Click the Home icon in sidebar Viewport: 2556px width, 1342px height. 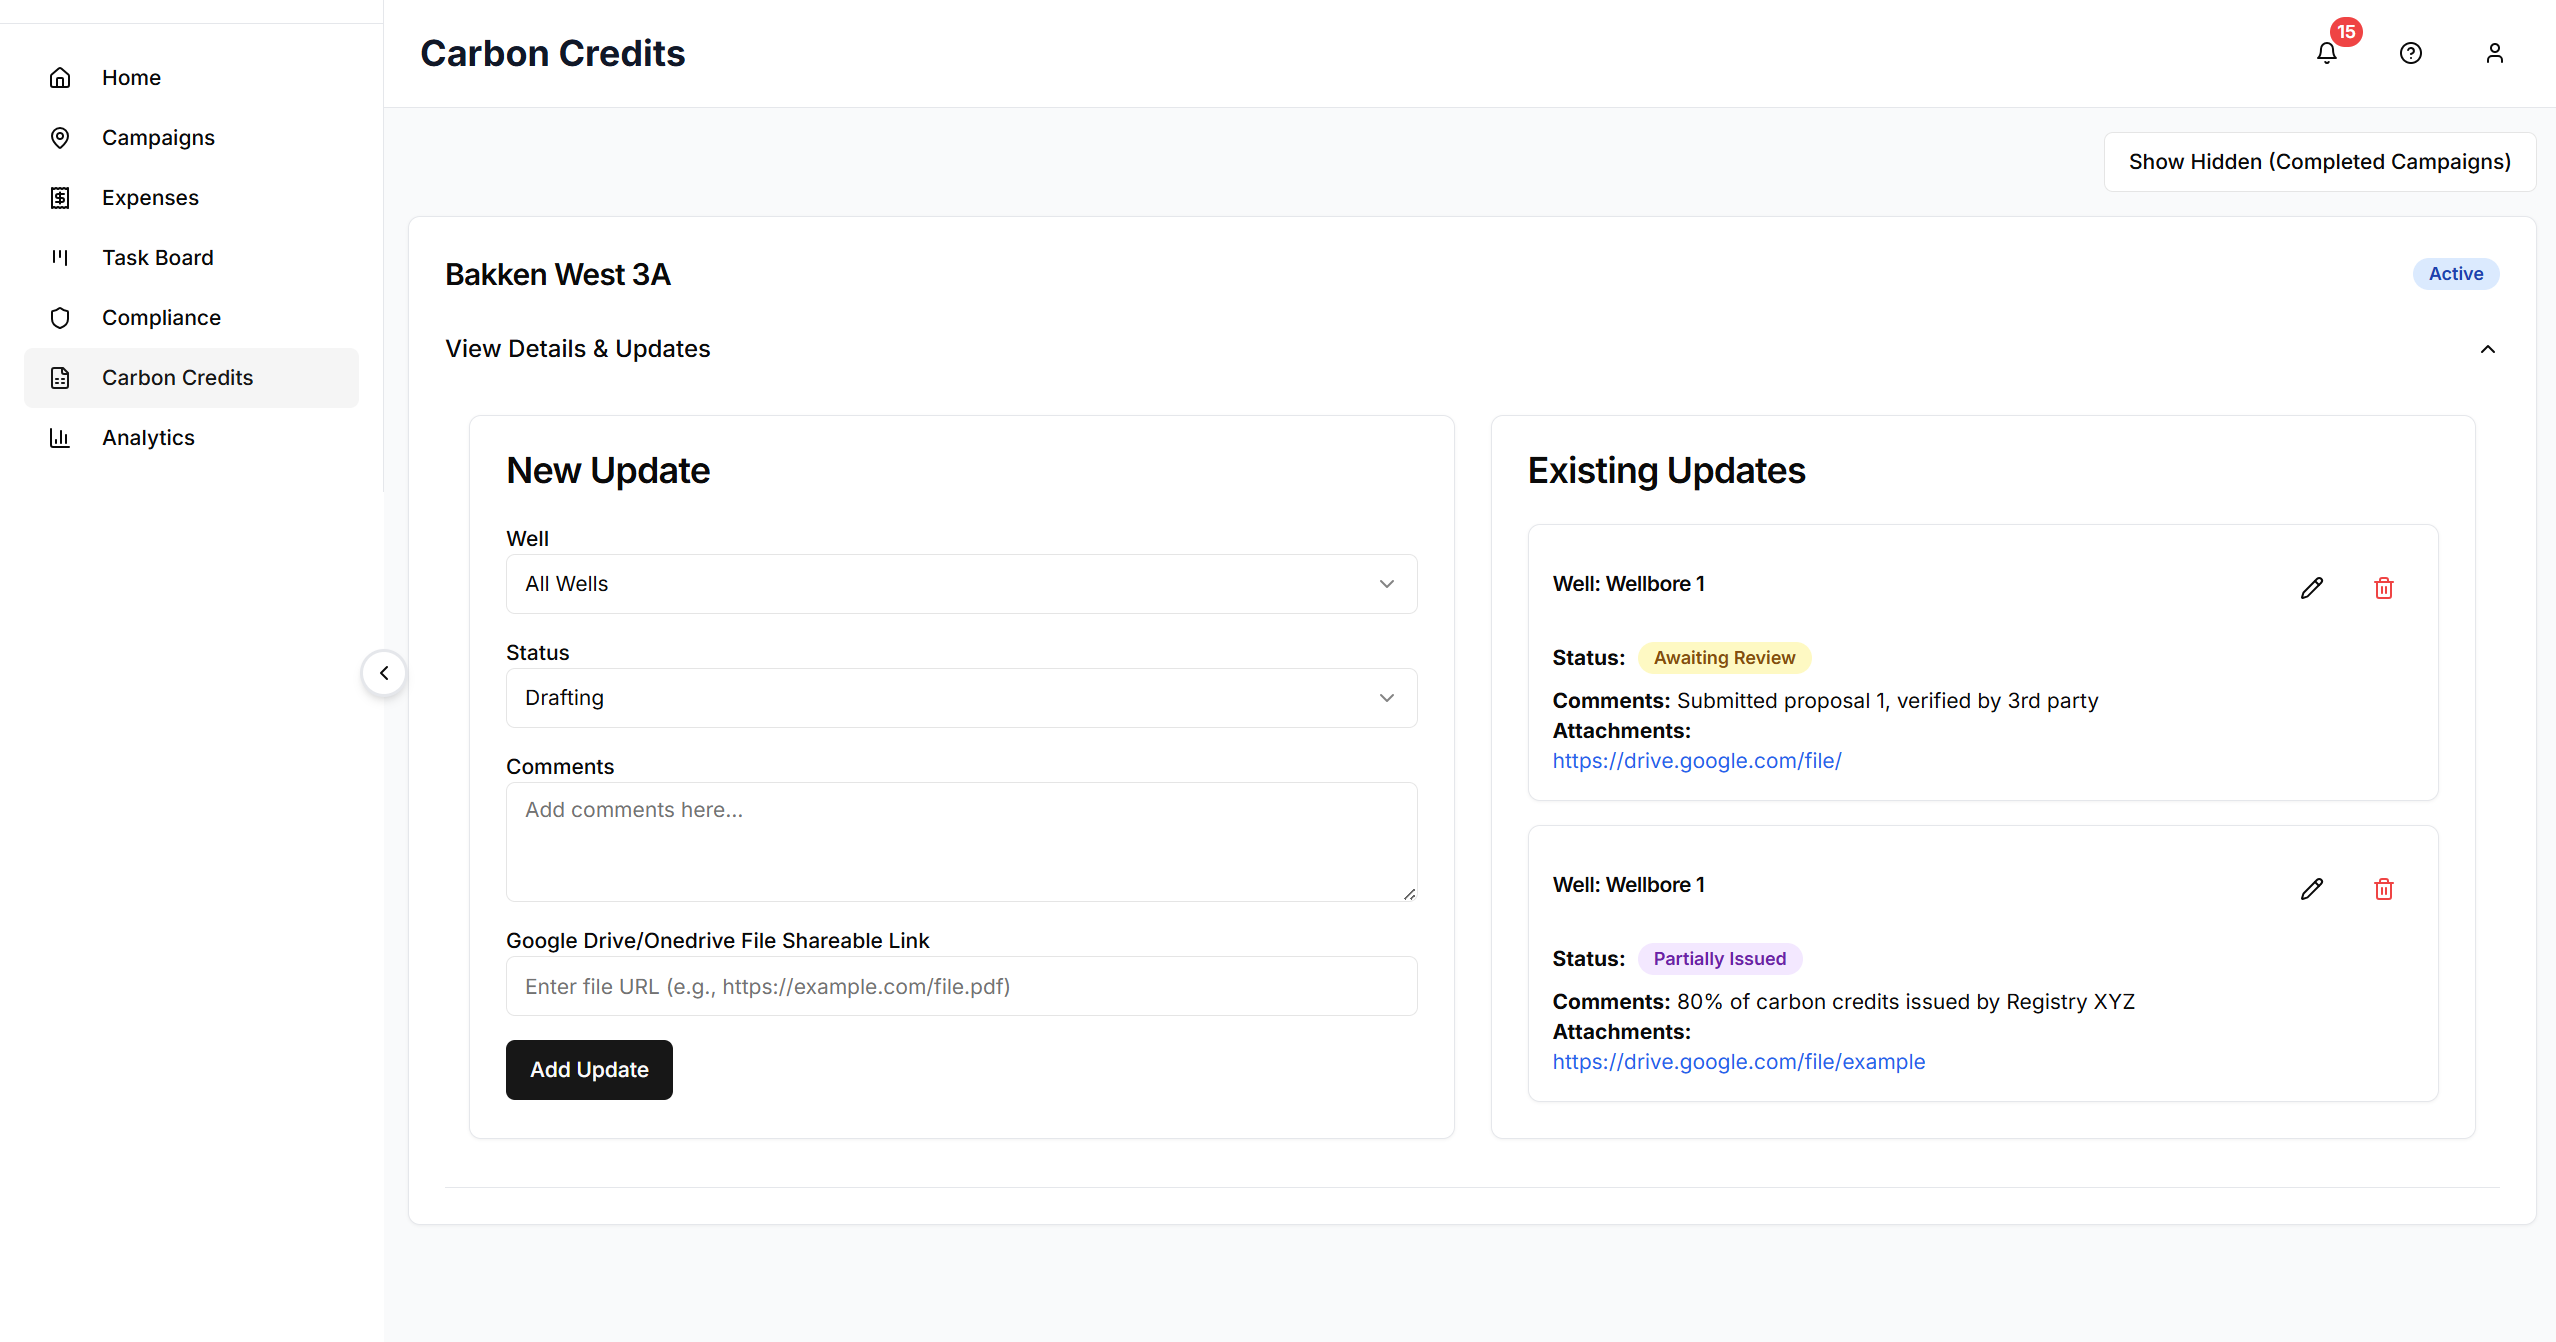point(60,78)
